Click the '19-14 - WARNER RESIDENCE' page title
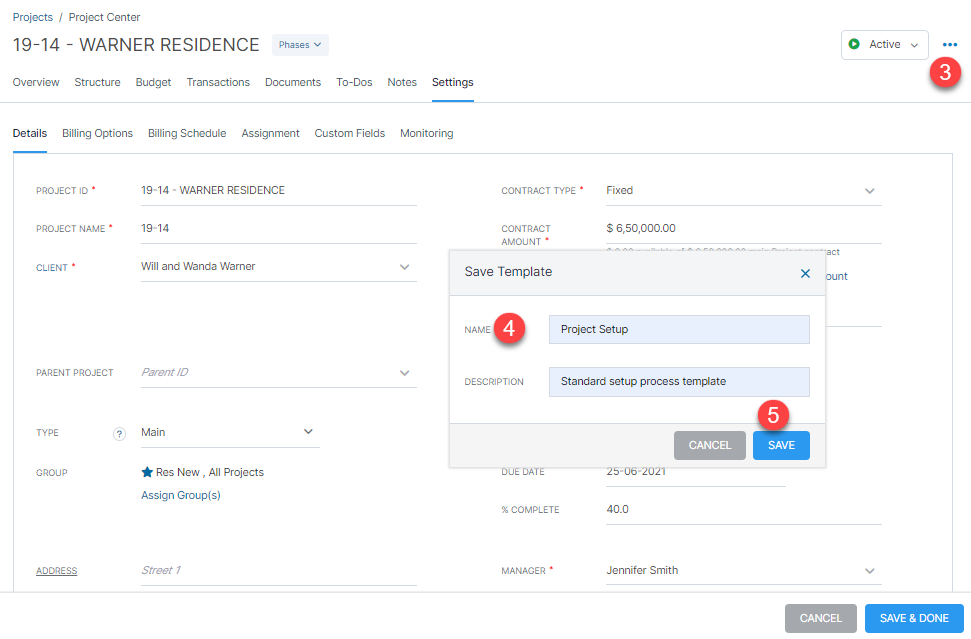Viewport: 971px width, 639px height. click(136, 45)
